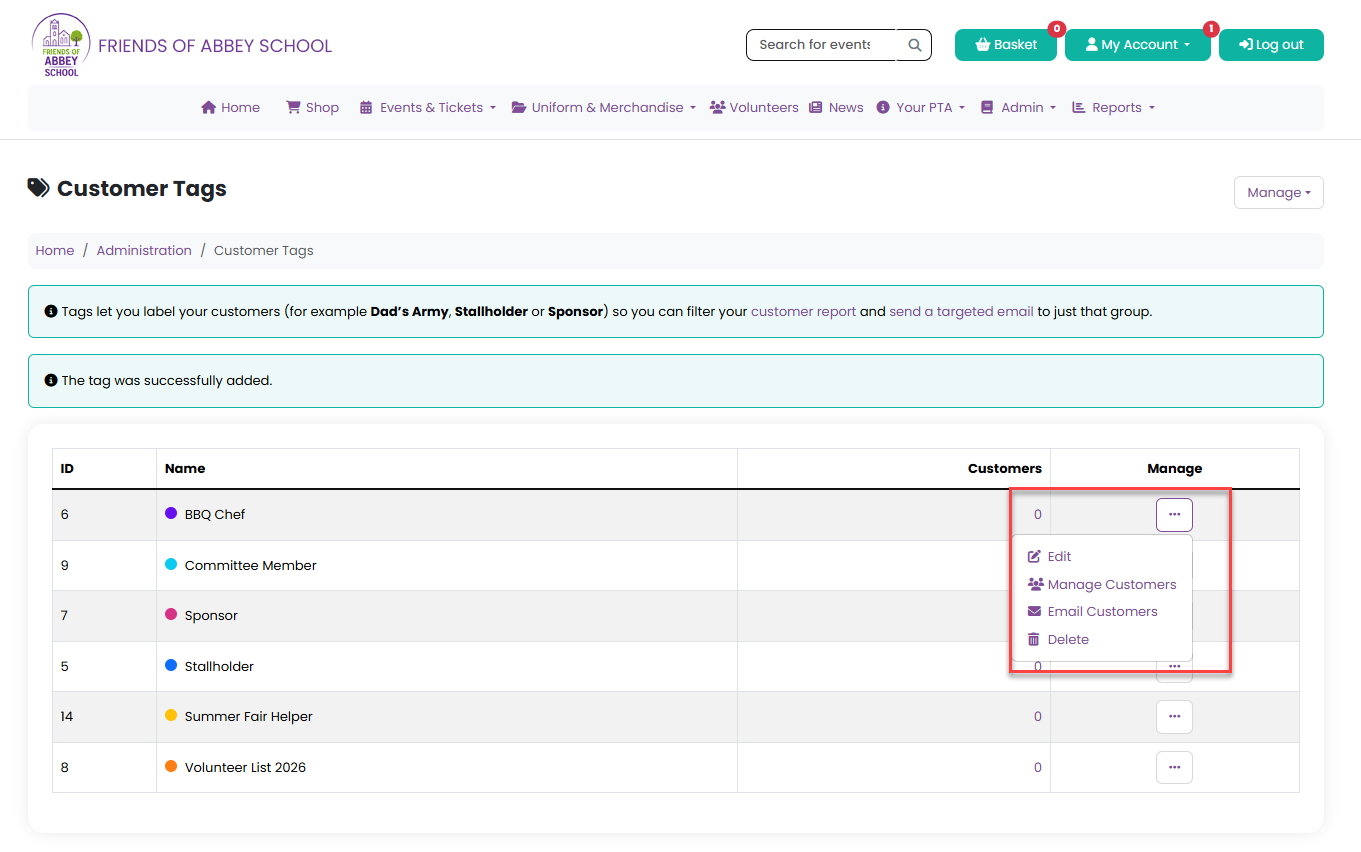Open the customer count for BBQ Chef
Viewport: 1361px width, 852px height.
coord(1038,515)
